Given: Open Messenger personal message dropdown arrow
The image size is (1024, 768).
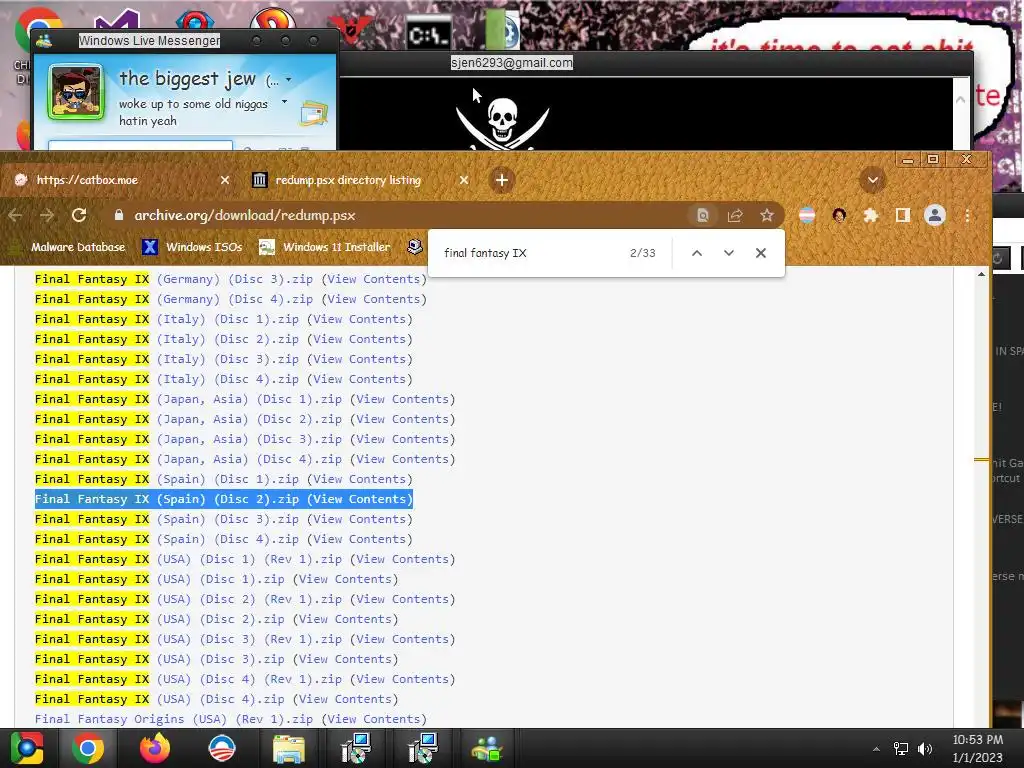Looking at the screenshot, I should [x=284, y=102].
